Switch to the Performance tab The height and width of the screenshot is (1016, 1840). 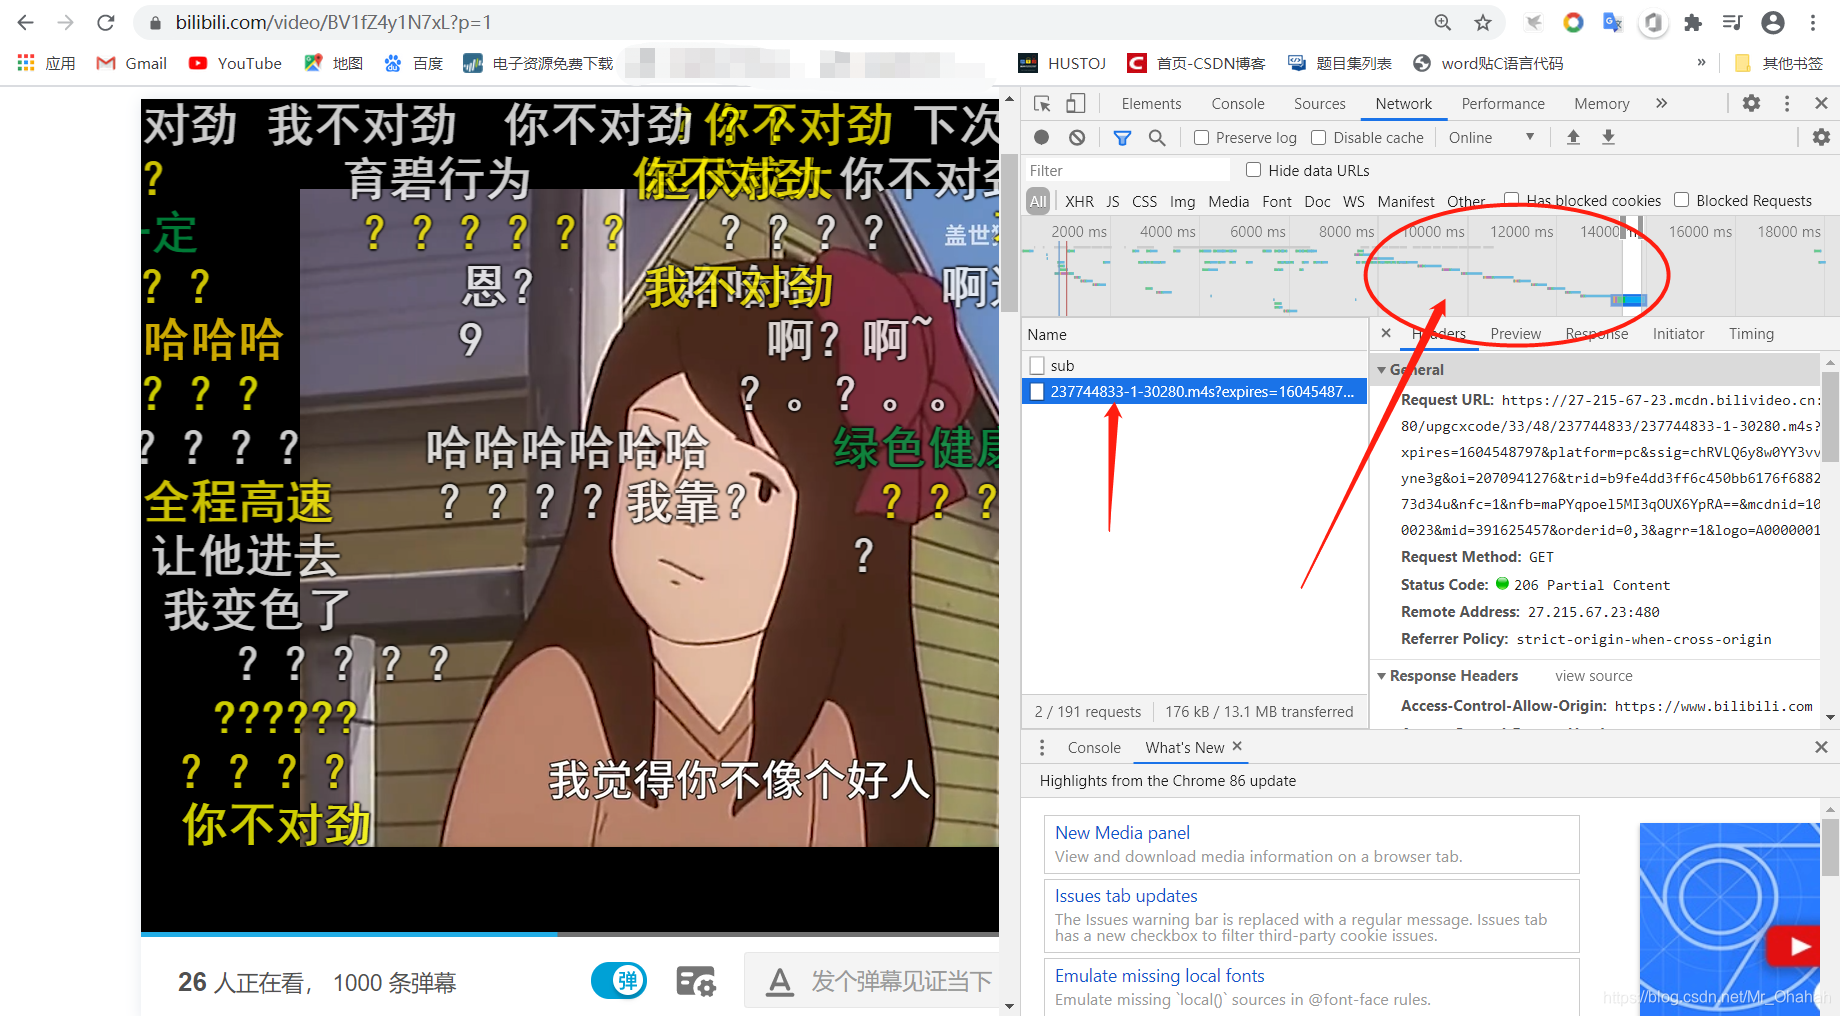tap(1503, 103)
